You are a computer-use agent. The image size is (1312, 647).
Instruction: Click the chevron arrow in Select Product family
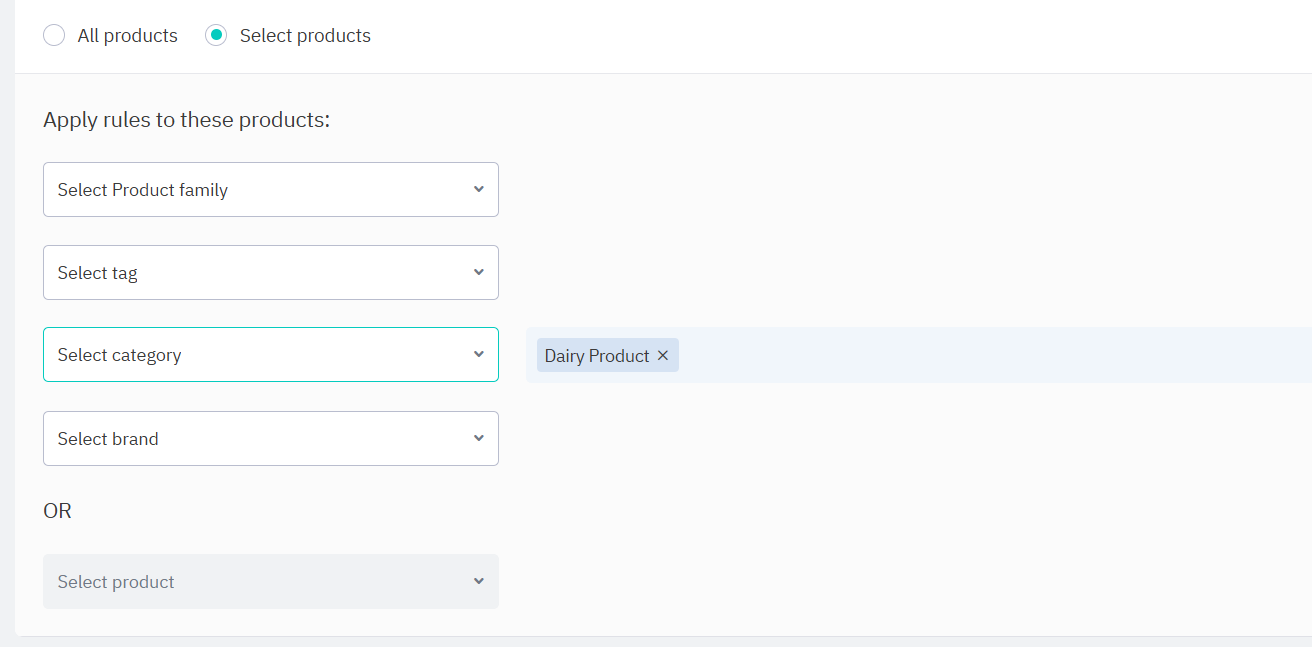click(x=479, y=190)
